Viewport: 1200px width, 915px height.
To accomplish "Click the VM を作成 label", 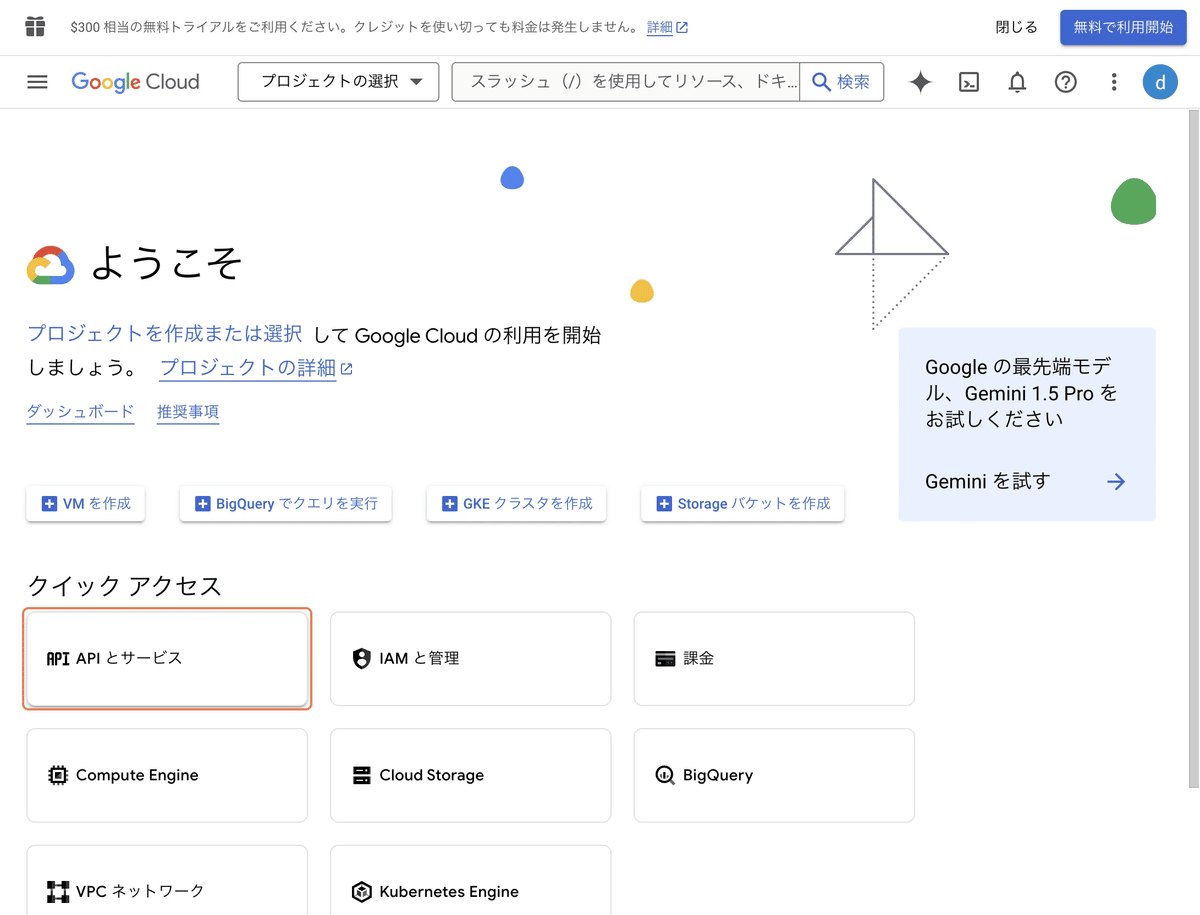I will [97, 504].
